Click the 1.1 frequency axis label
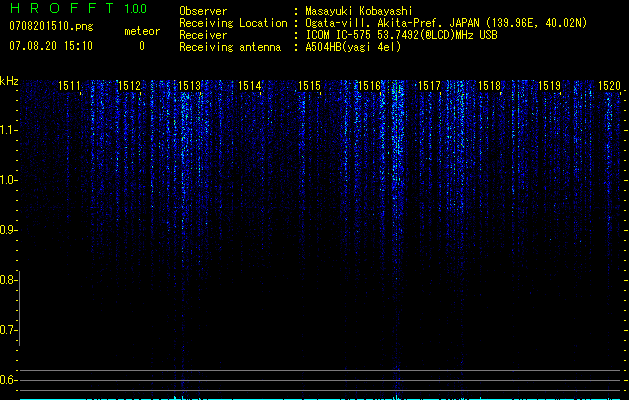Image resolution: width=629 pixels, height=400 pixels. click(7, 130)
